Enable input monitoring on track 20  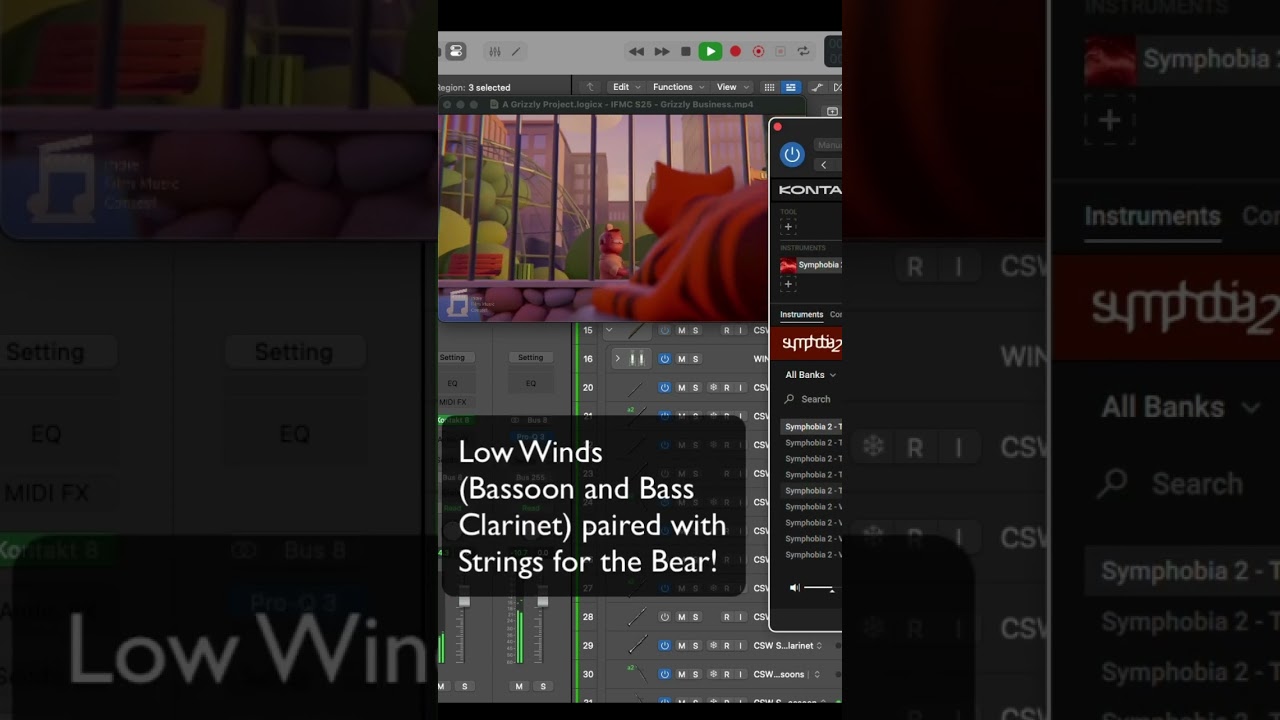click(x=740, y=387)
